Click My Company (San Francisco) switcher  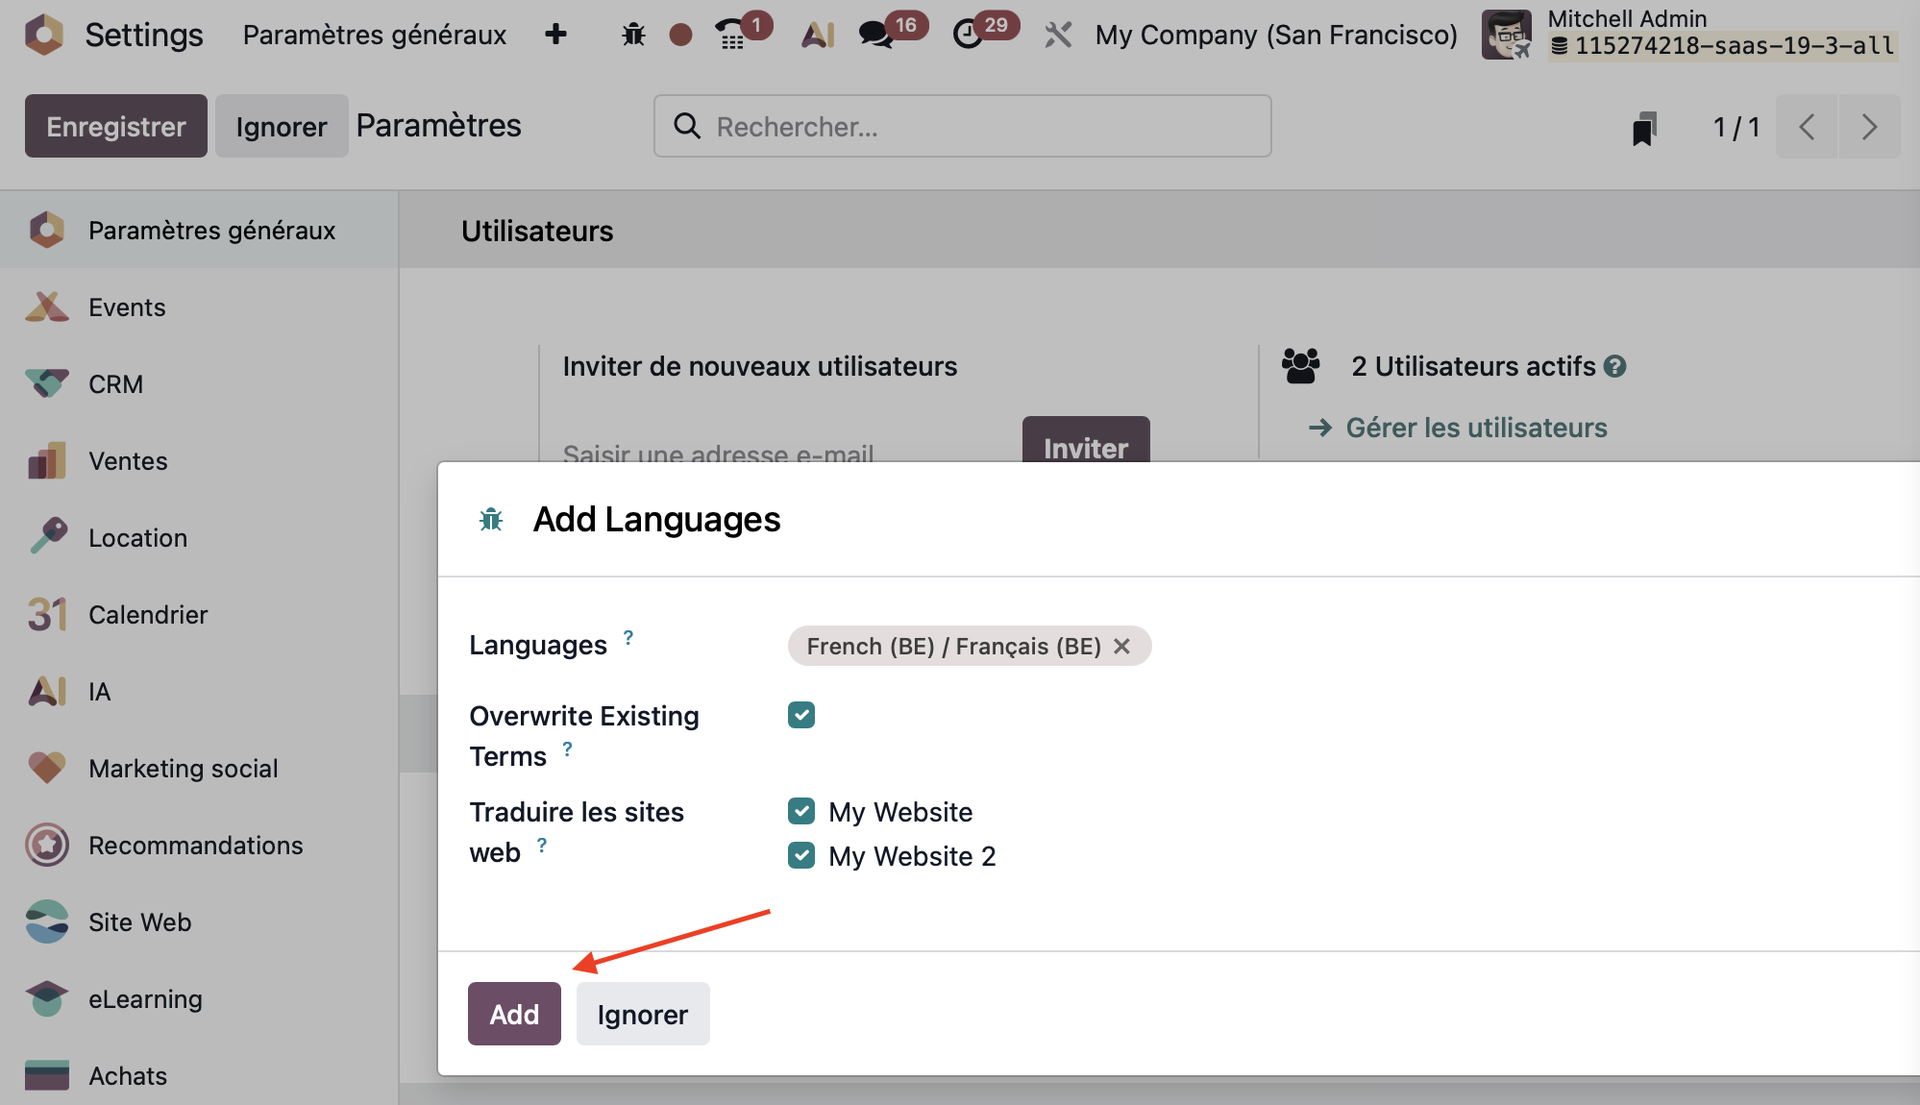coord(1276,35)
